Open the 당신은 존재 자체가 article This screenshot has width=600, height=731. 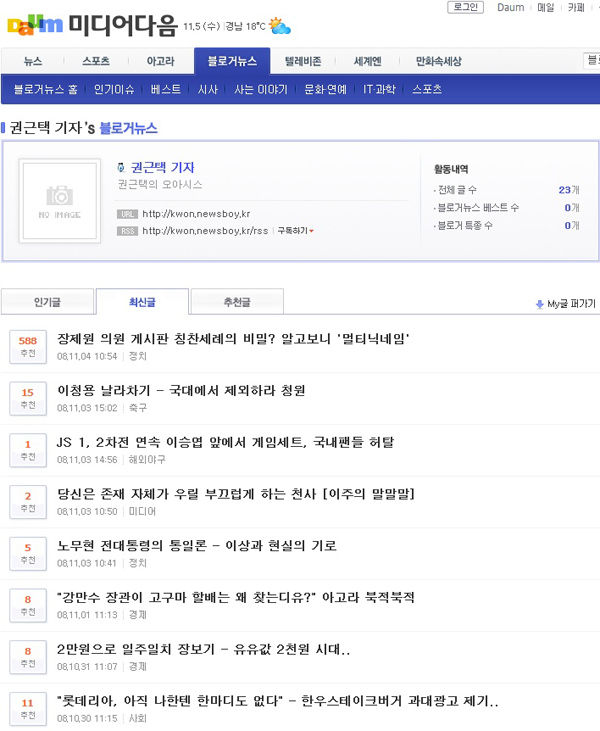[236, 494]
